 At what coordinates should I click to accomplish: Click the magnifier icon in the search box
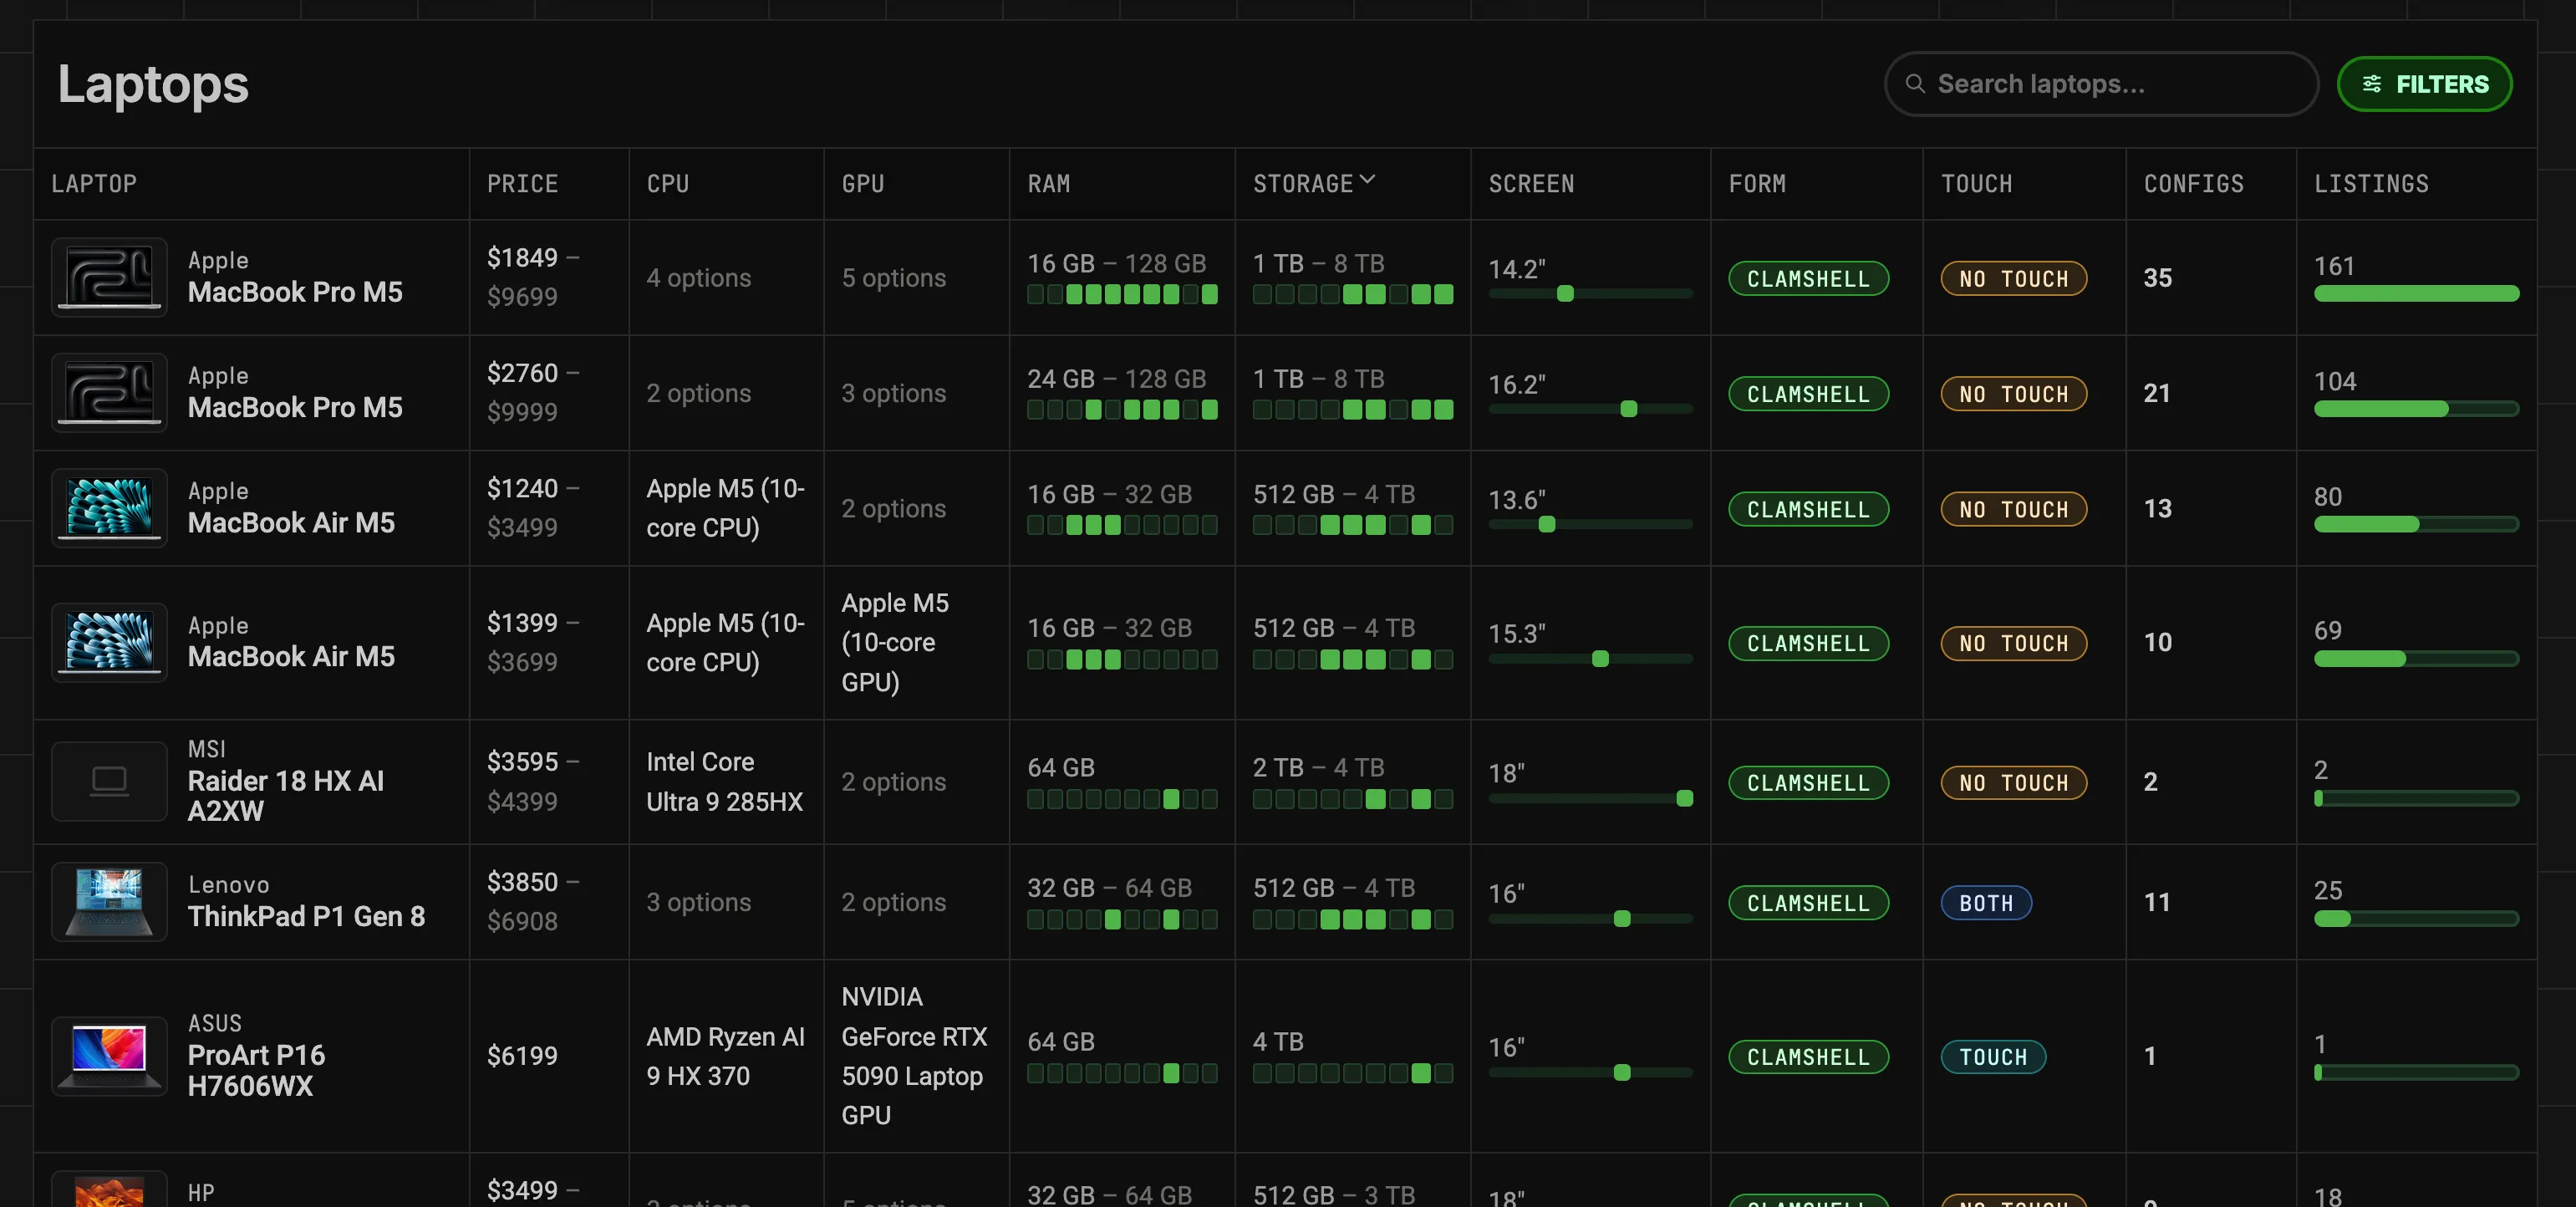1915,84
